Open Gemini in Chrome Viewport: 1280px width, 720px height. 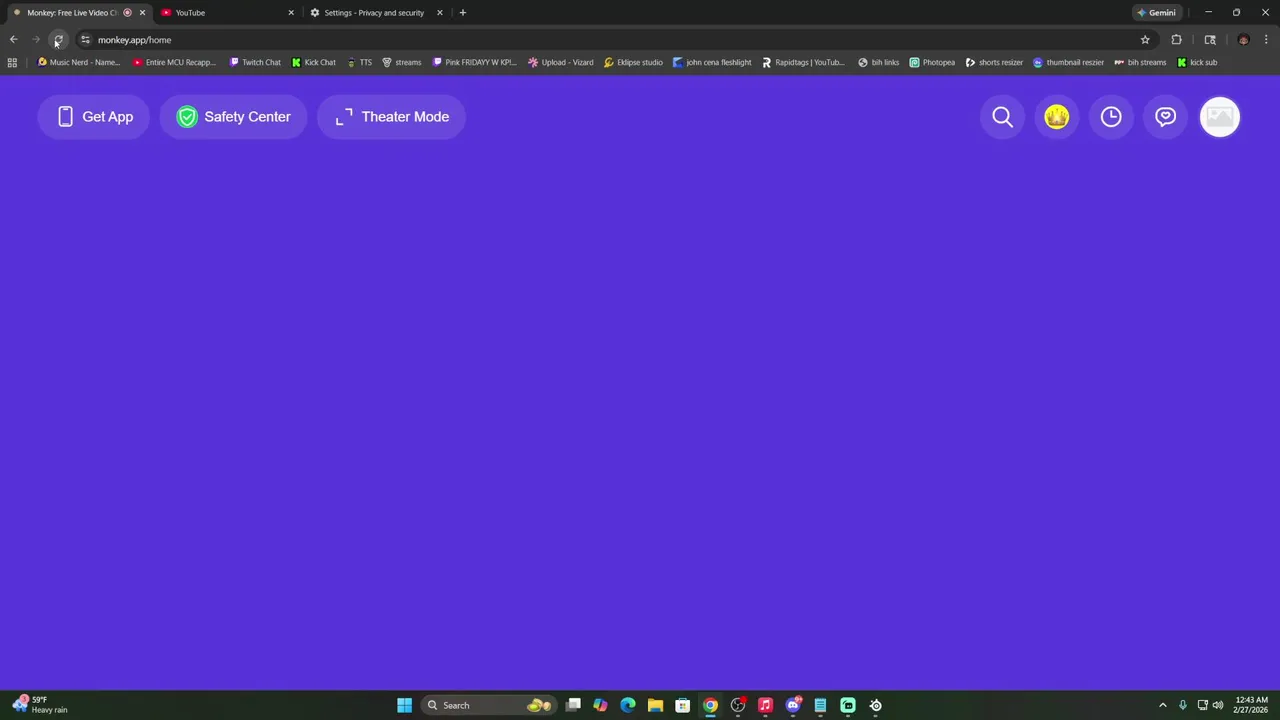[1156, 13]
